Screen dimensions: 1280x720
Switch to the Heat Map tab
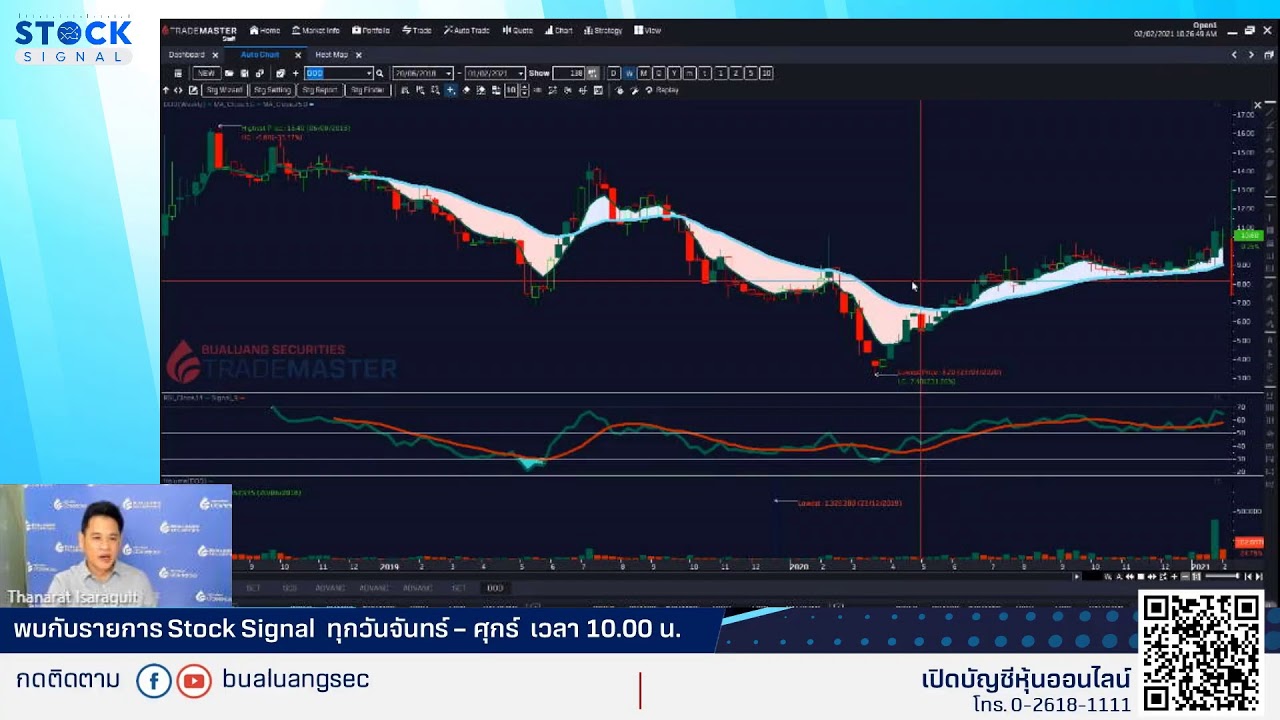tap(331, 55)
